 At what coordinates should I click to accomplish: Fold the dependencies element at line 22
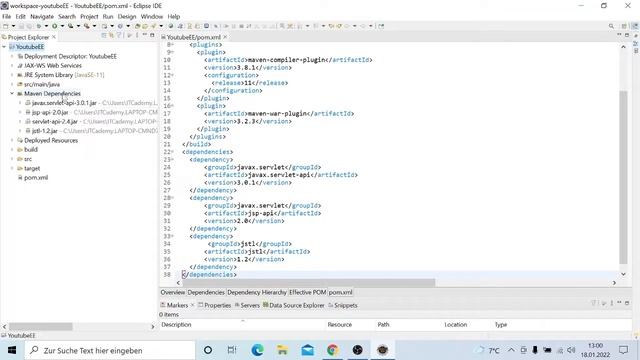(172, 152)
